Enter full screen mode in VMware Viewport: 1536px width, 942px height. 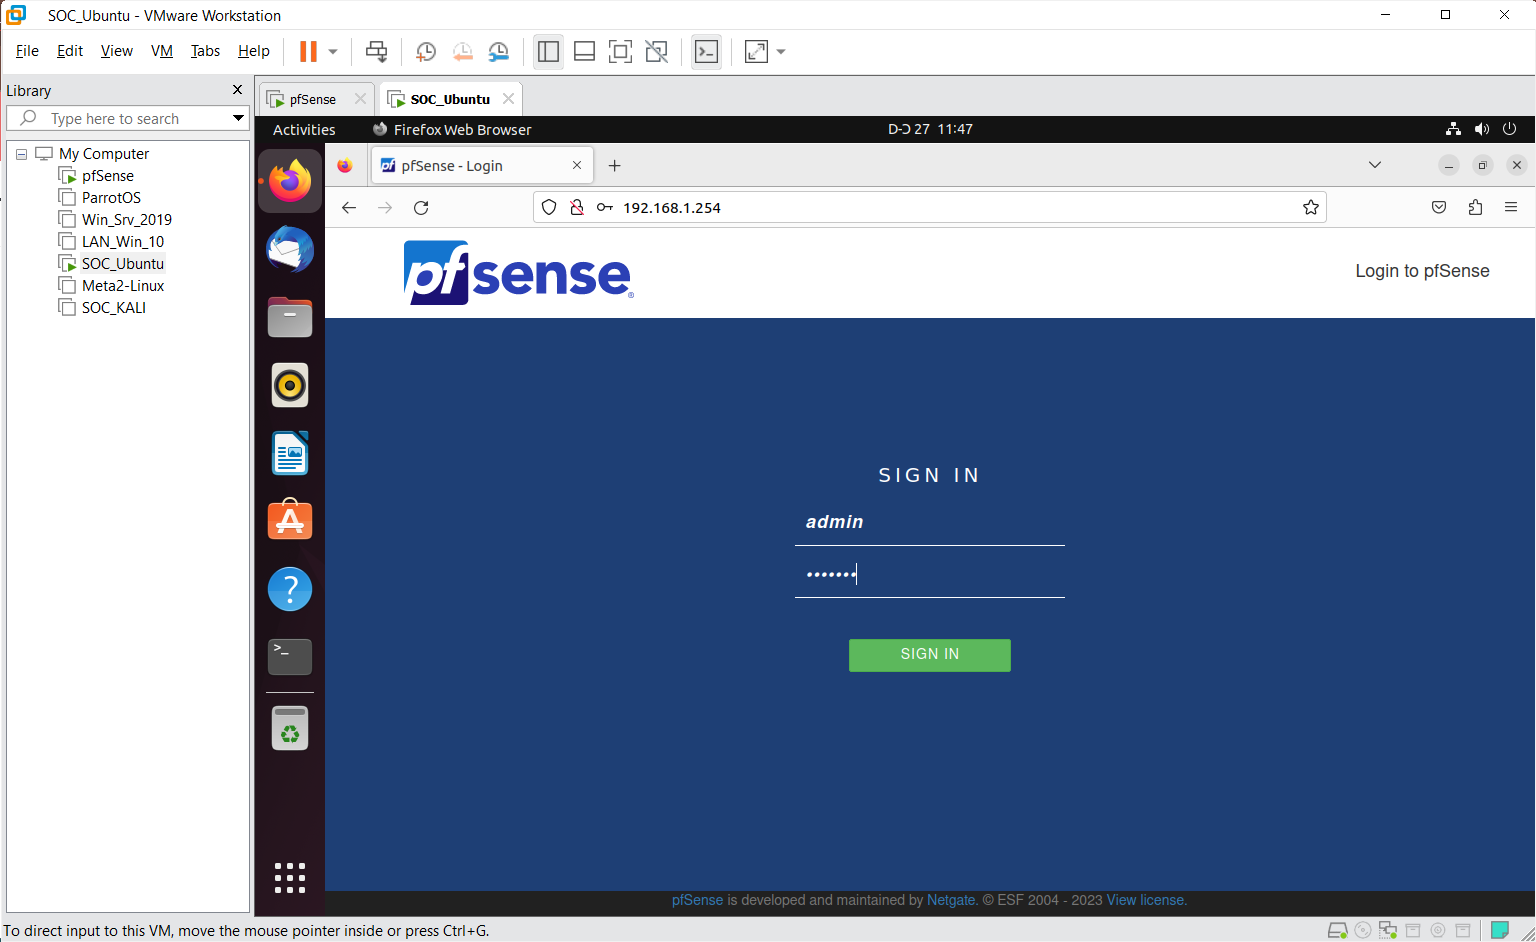tap(620, 52)
